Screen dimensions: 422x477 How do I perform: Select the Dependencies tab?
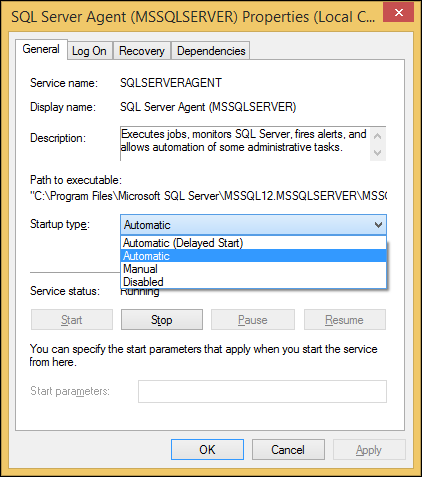tap(211, 51)
